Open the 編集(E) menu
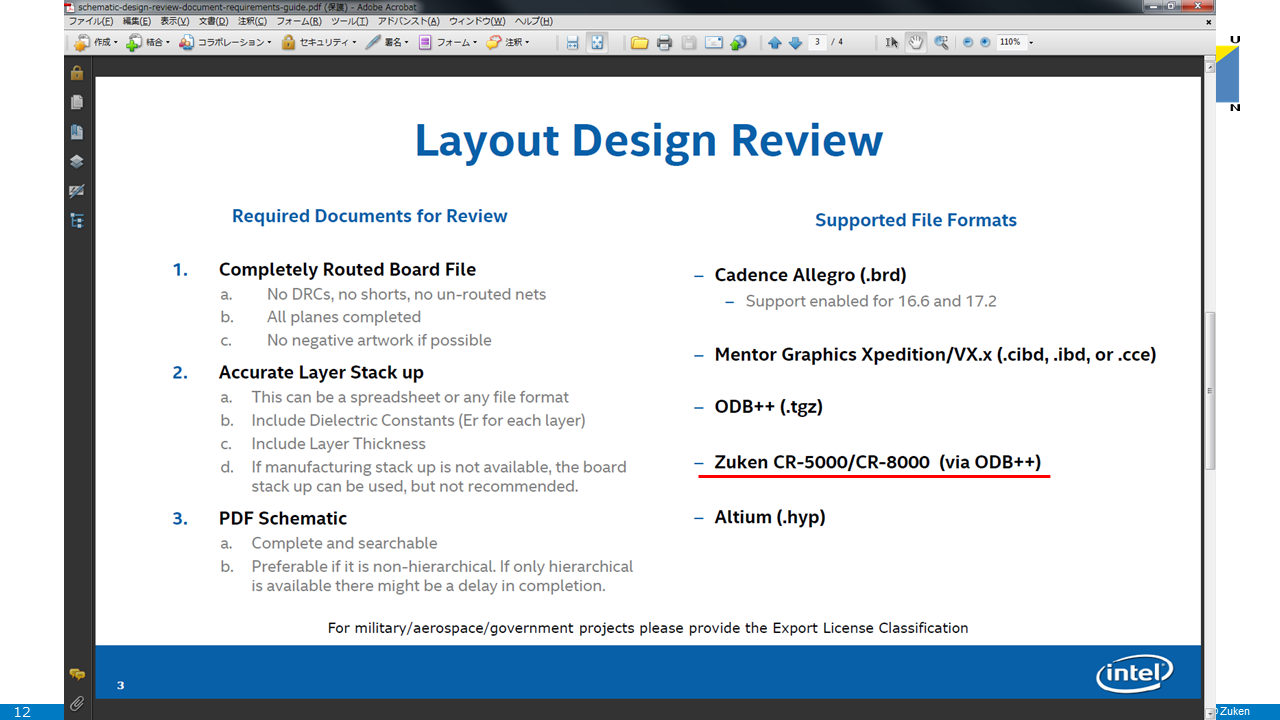1280x720 pixels. pos(137,21)
